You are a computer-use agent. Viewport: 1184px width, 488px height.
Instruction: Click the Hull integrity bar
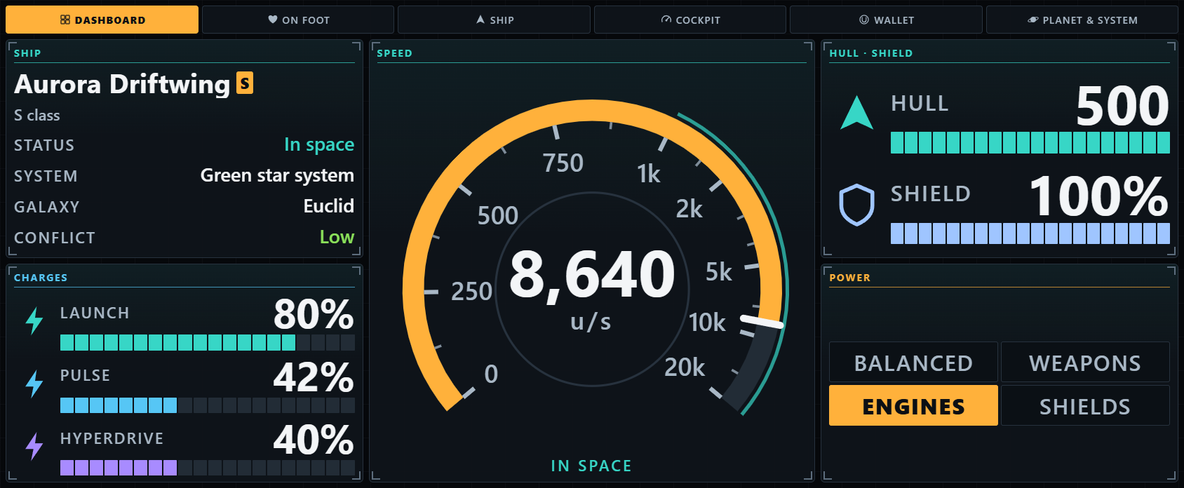coord(1030,143)
